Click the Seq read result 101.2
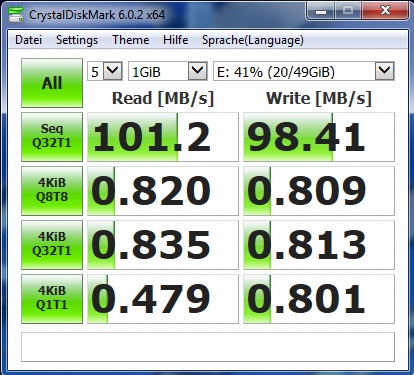This screenshot has height=375, width=414. point(163,137)
